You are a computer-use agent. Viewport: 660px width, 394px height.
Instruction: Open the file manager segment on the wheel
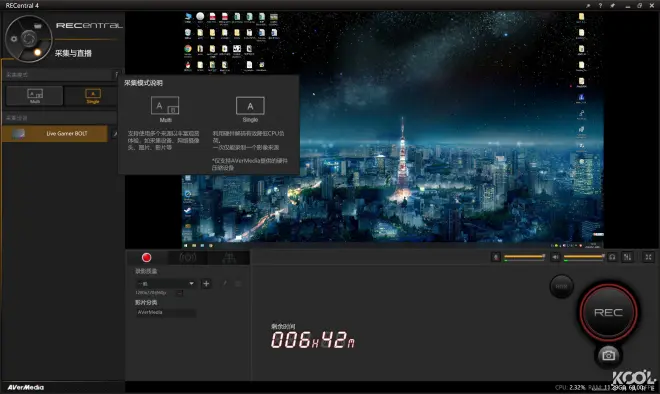(37, 26)
